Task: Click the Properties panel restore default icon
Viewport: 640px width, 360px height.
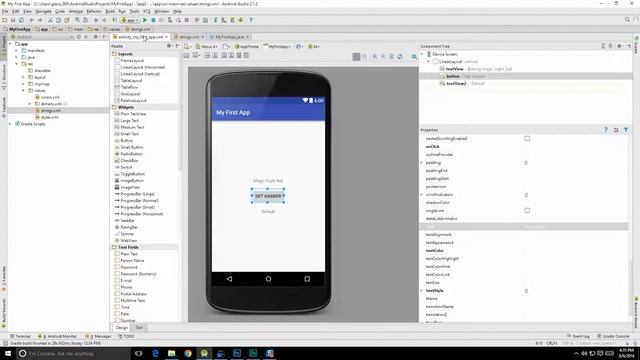Action: (616, 130)
